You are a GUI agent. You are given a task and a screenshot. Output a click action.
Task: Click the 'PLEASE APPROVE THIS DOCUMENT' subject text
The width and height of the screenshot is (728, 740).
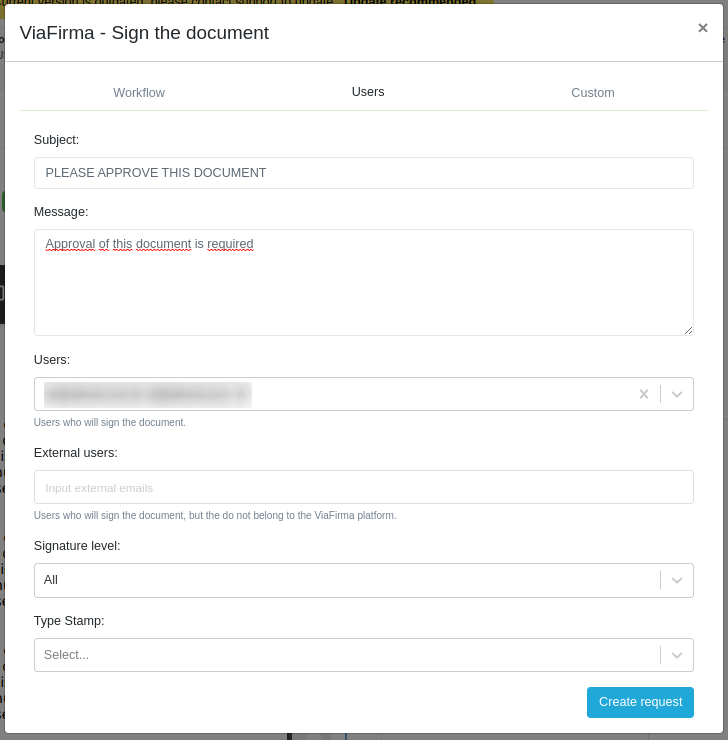(156, 173)
